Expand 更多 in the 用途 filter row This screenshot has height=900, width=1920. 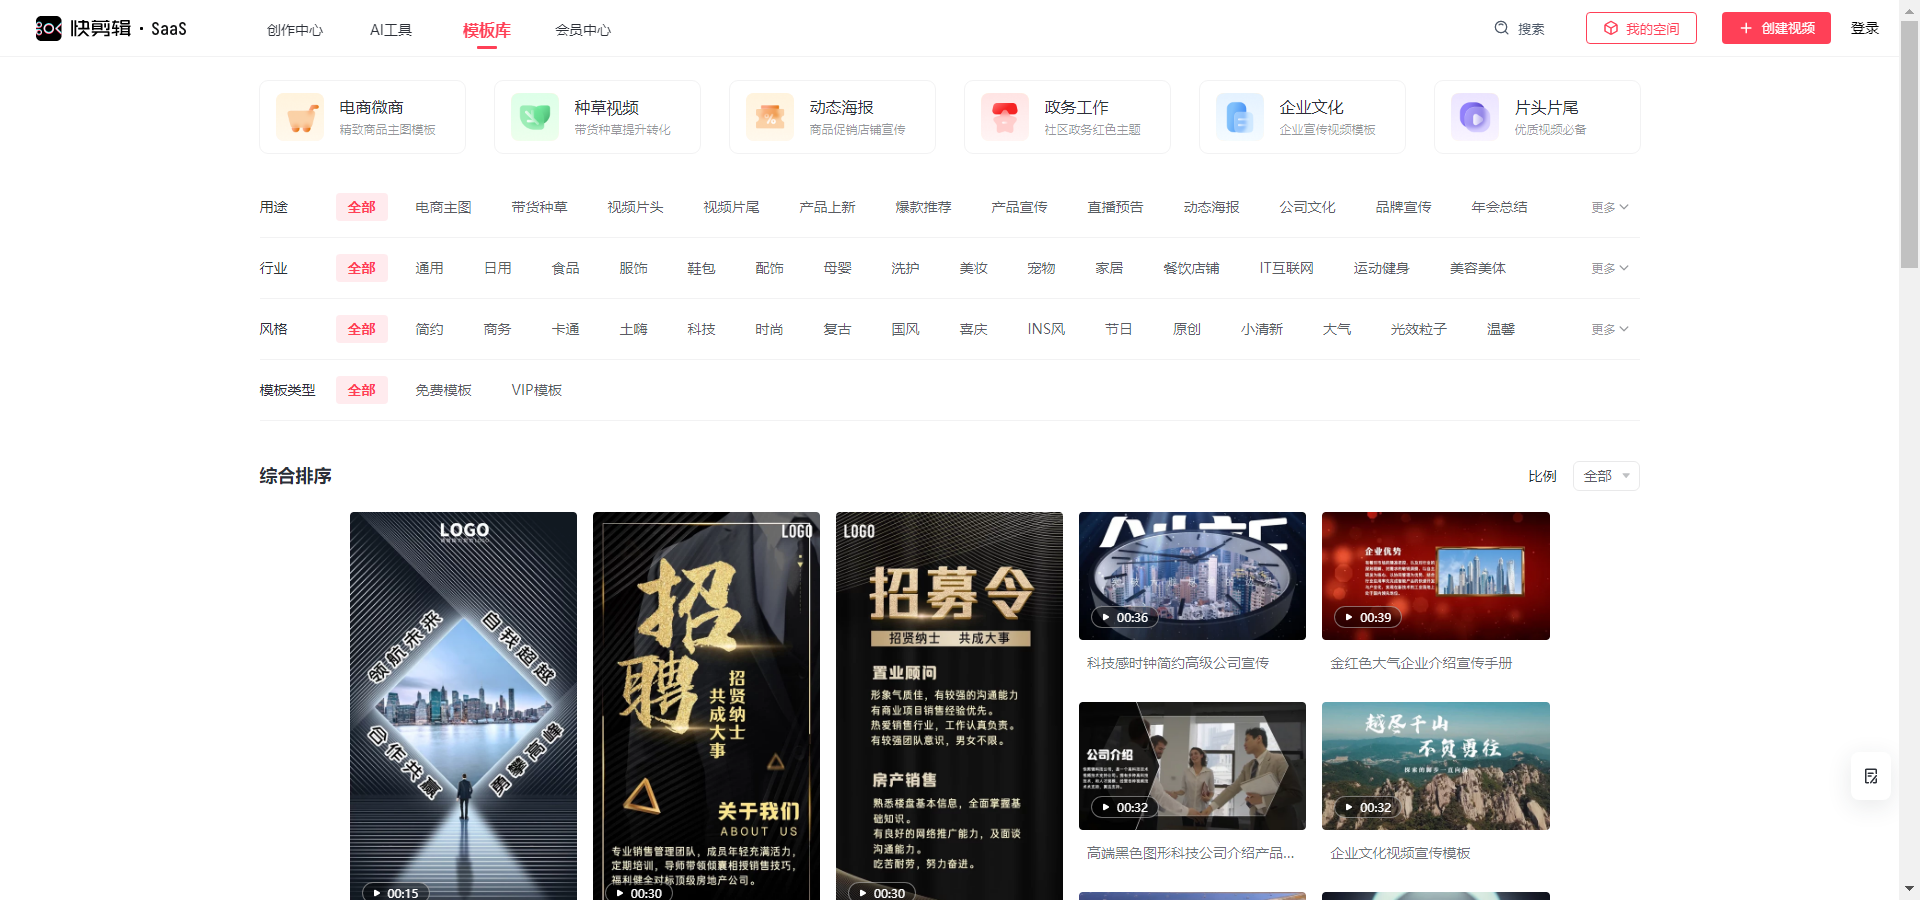click(1610, 207)
